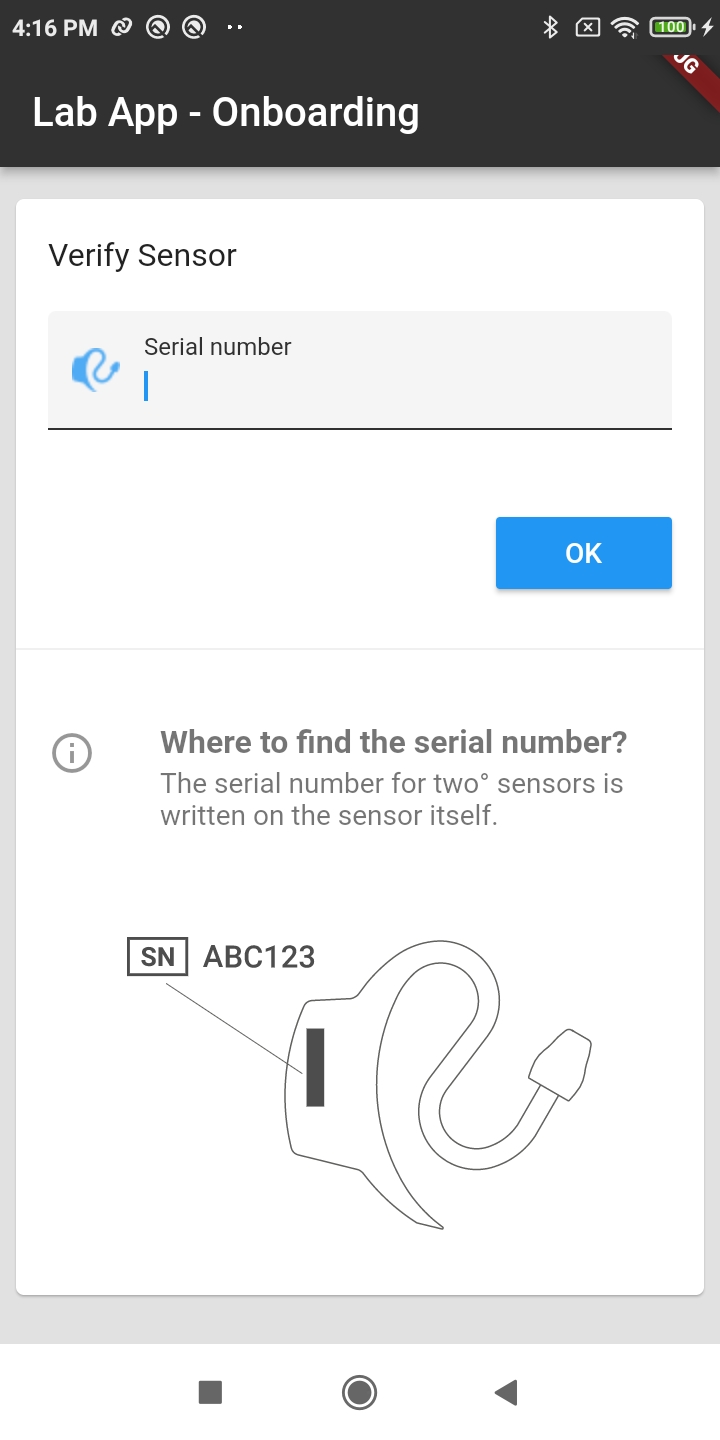This screenshot has height=1440, width=720.
Task: Tap the battery 100 indicator
Action: click(670, 28)
